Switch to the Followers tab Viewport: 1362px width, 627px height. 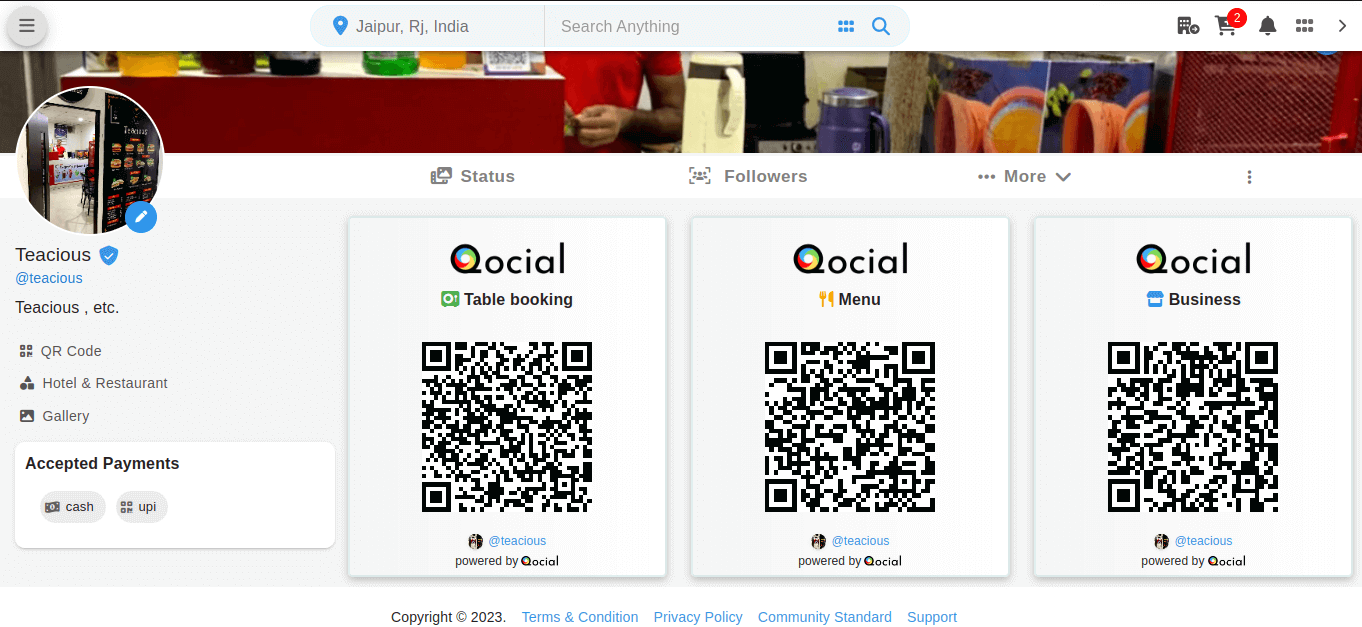[748, 176]
